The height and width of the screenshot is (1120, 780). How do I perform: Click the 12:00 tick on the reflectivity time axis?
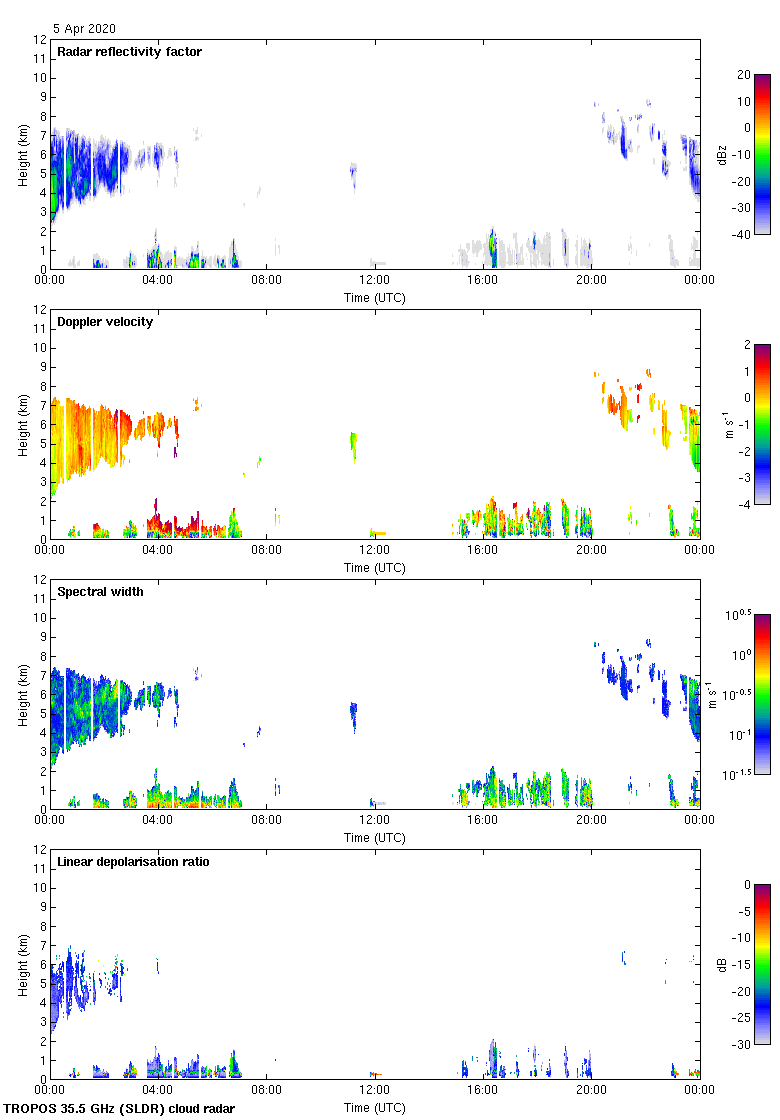click(x=375, y=281)
